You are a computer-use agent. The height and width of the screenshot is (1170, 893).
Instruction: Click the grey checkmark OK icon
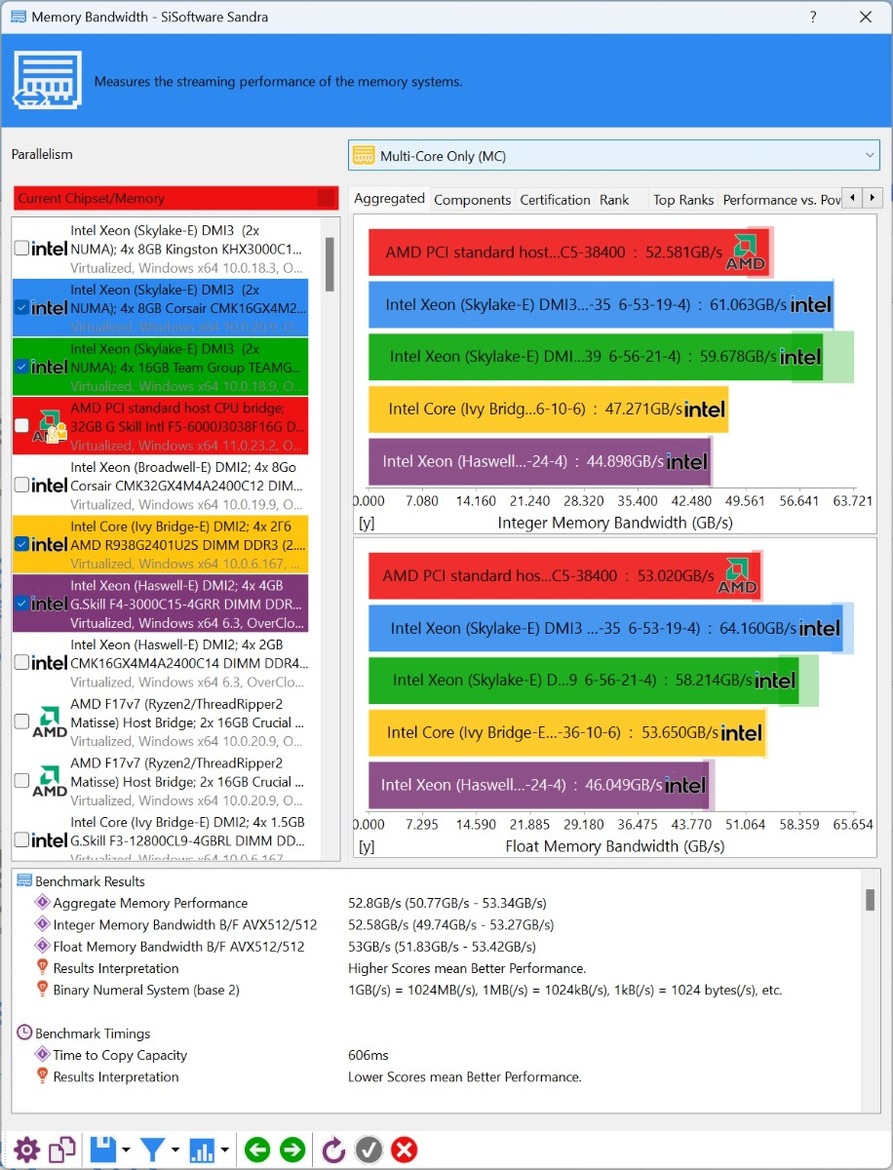(x=369, y=1149)
